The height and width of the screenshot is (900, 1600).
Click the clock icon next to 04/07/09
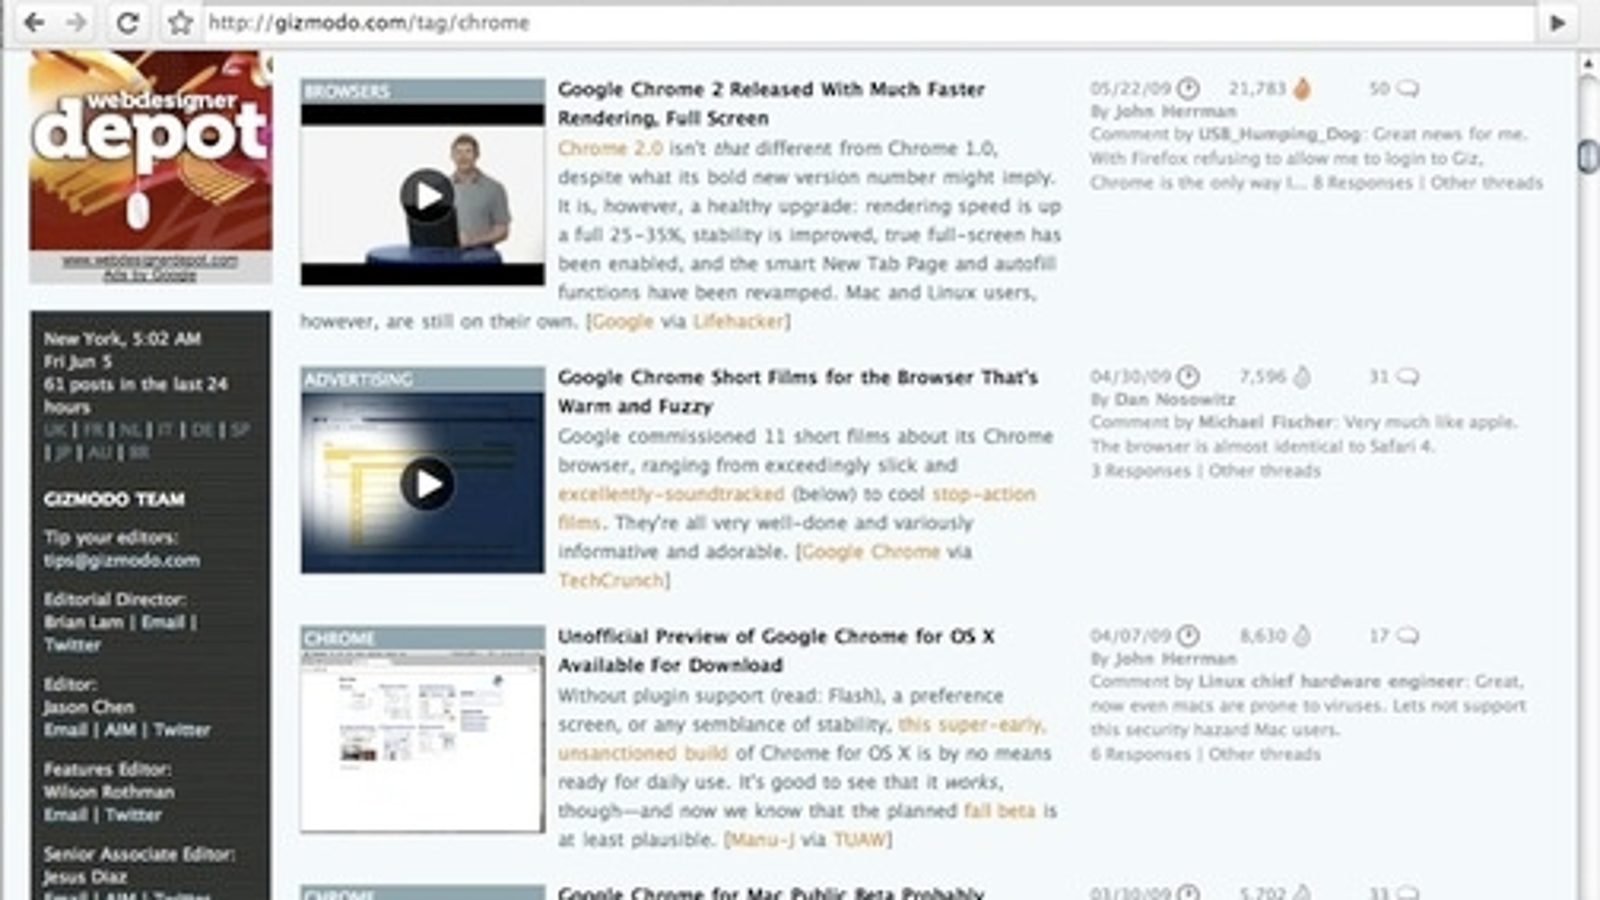(1188, 636)
